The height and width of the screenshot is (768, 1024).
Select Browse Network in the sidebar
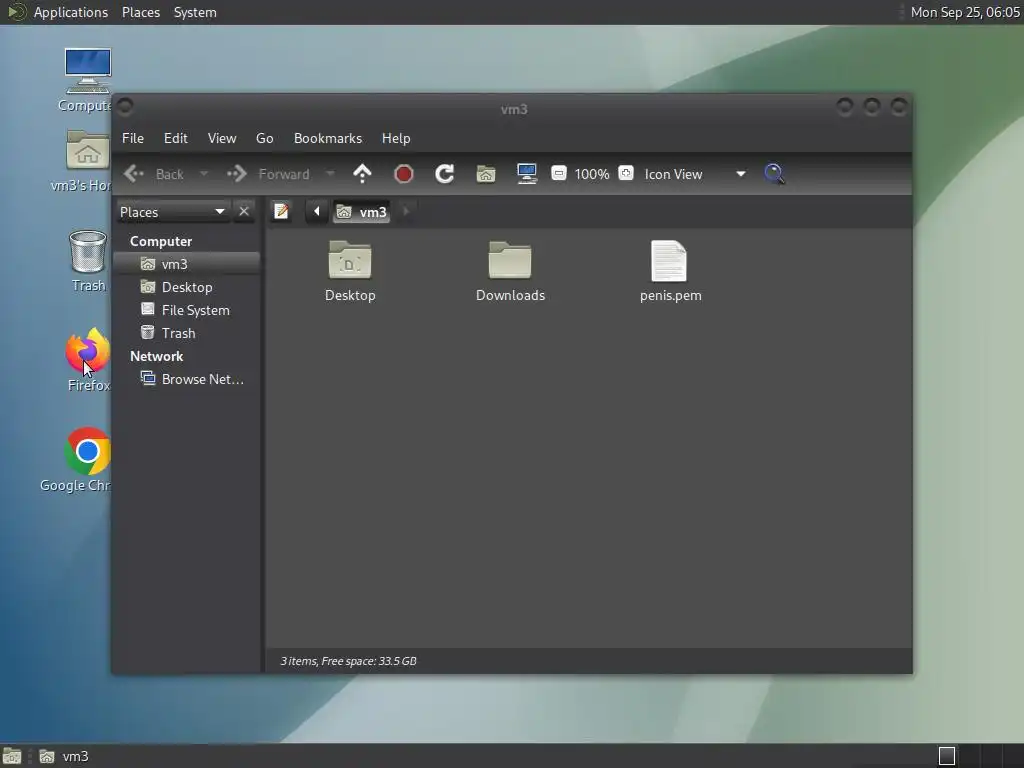click(x=187, y=379)
